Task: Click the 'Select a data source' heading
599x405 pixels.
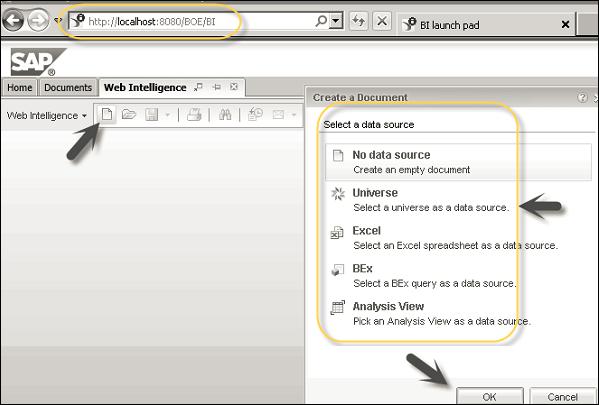Action: coord(369,125)
